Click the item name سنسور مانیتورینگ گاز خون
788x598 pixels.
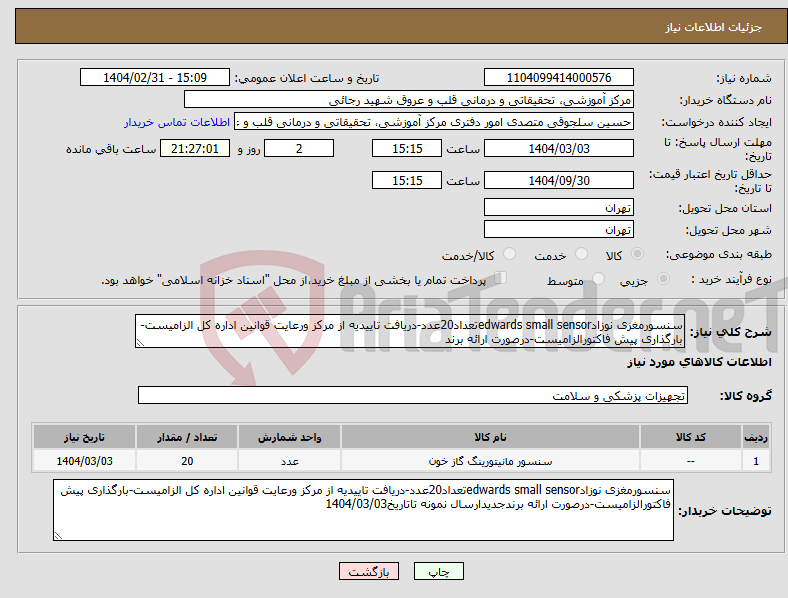[490, 461]
